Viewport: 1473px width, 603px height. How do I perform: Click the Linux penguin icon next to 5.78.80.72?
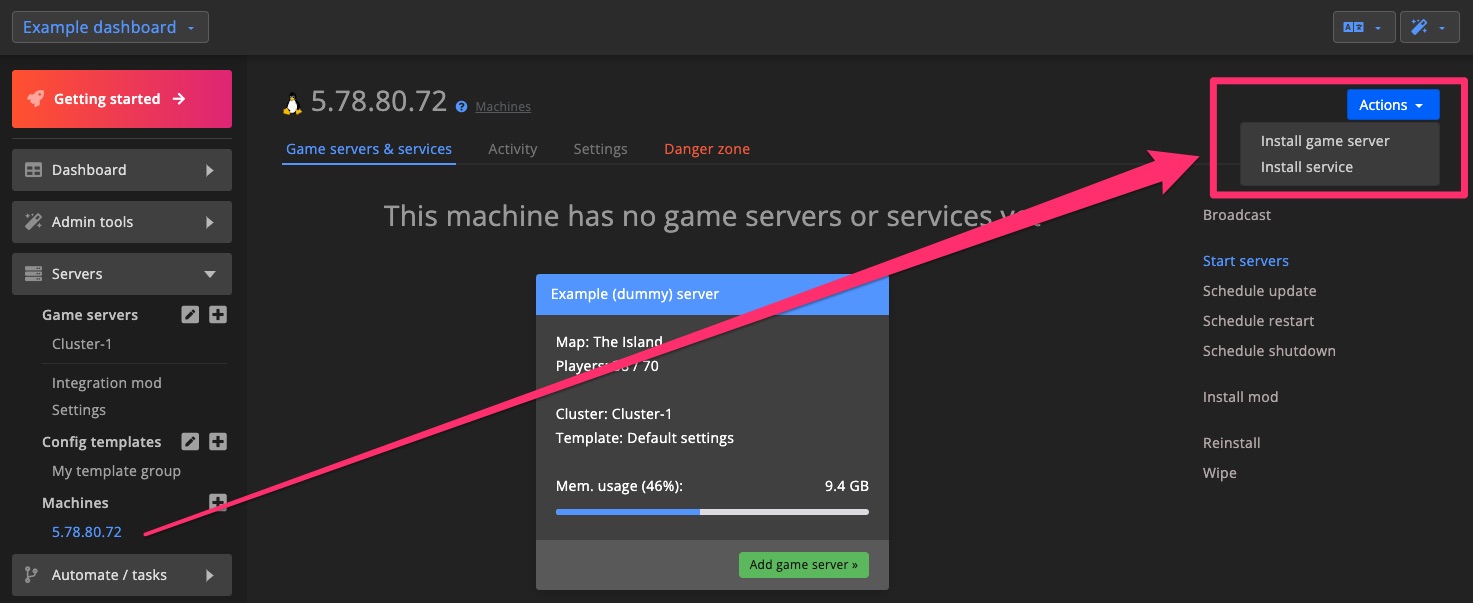coord(291,100)
